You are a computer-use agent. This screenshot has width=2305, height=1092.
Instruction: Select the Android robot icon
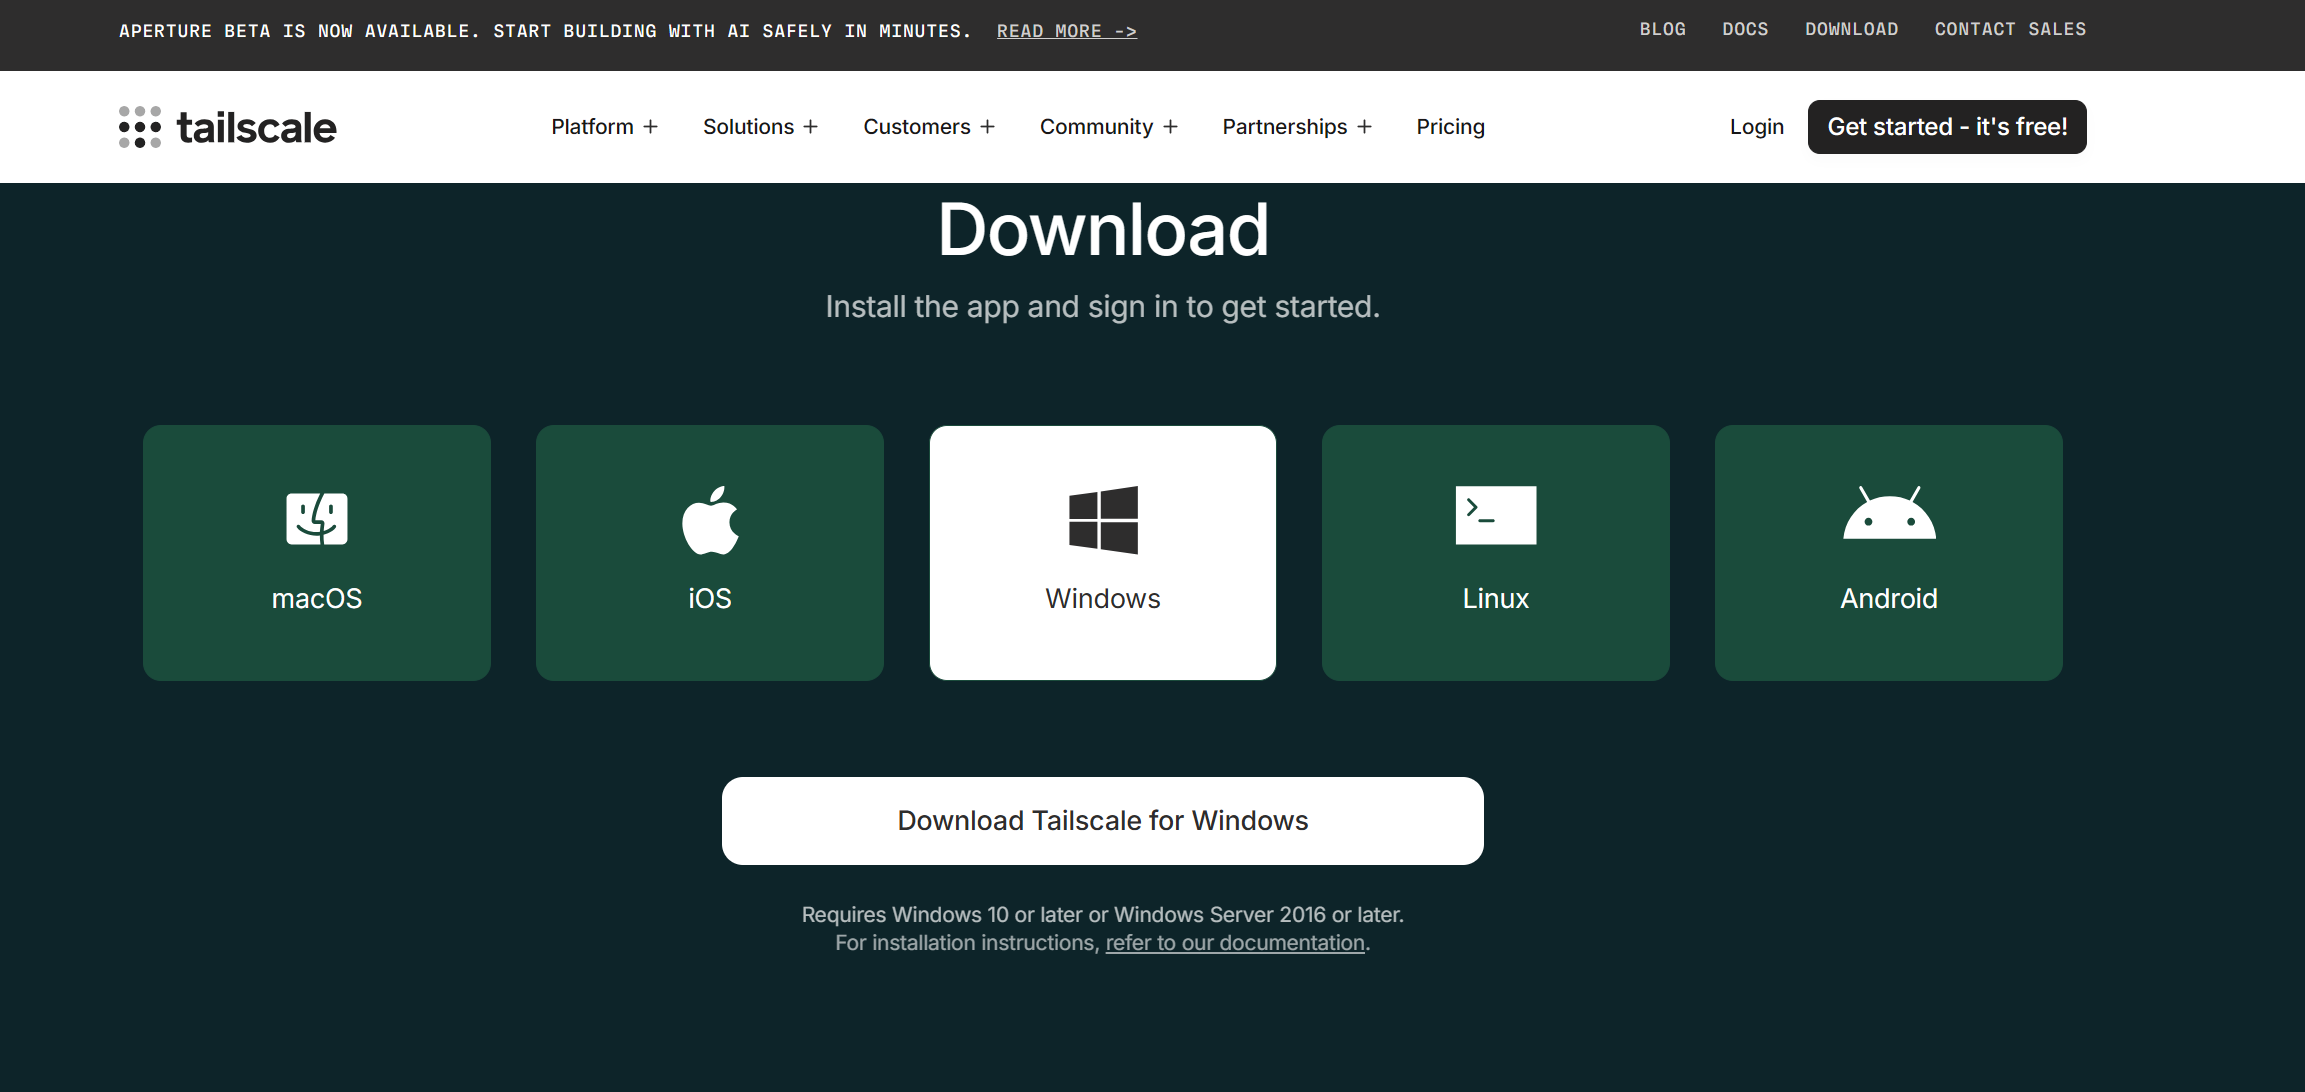tap(1889, 513)
